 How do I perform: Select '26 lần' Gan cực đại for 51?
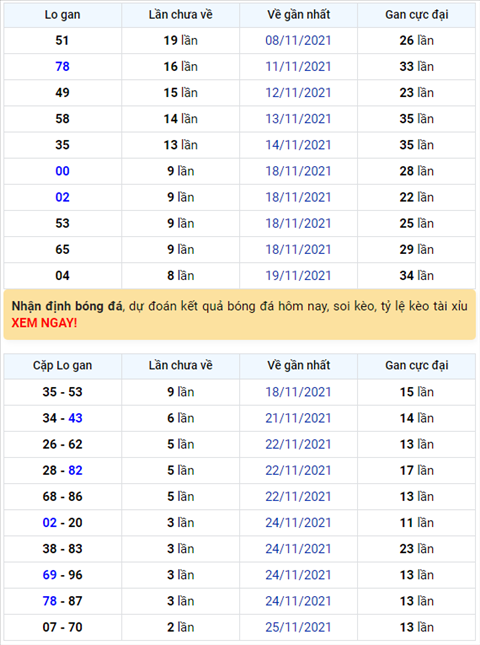pos(417,41)
